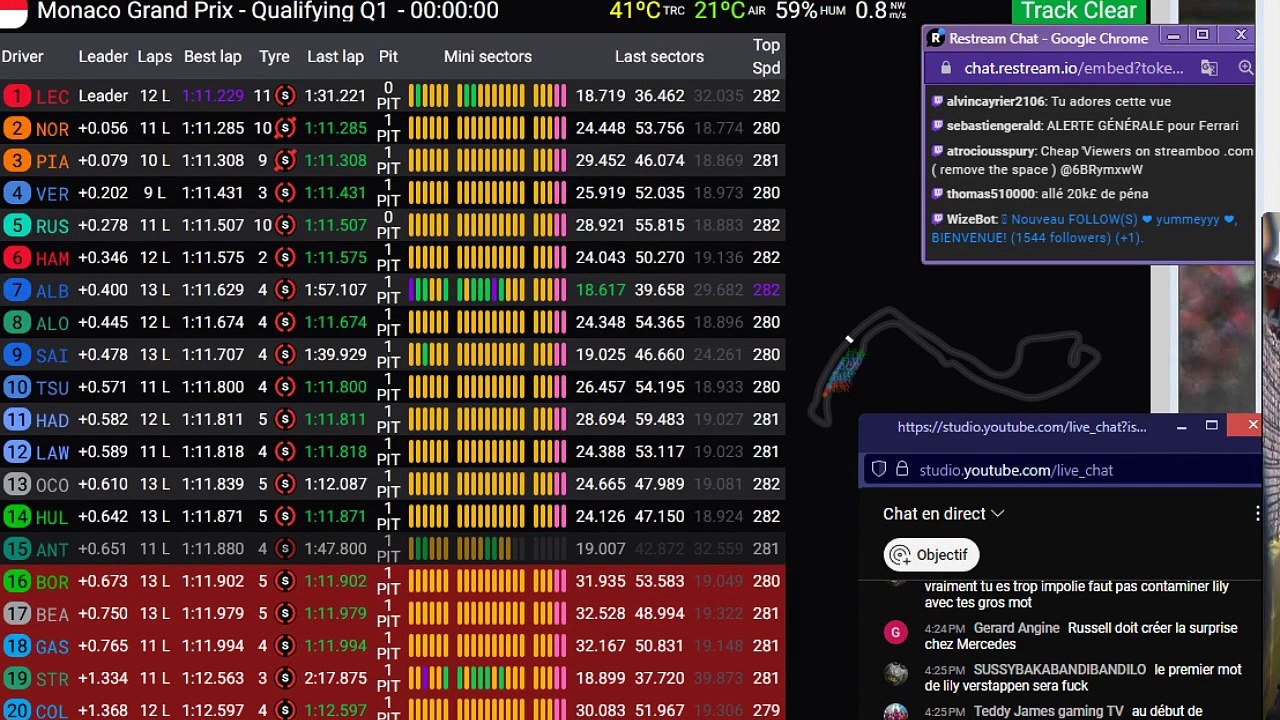Click position 14 badge next to HUL
The height and width of the screenshot is (720, 1280).
point(17,516)
